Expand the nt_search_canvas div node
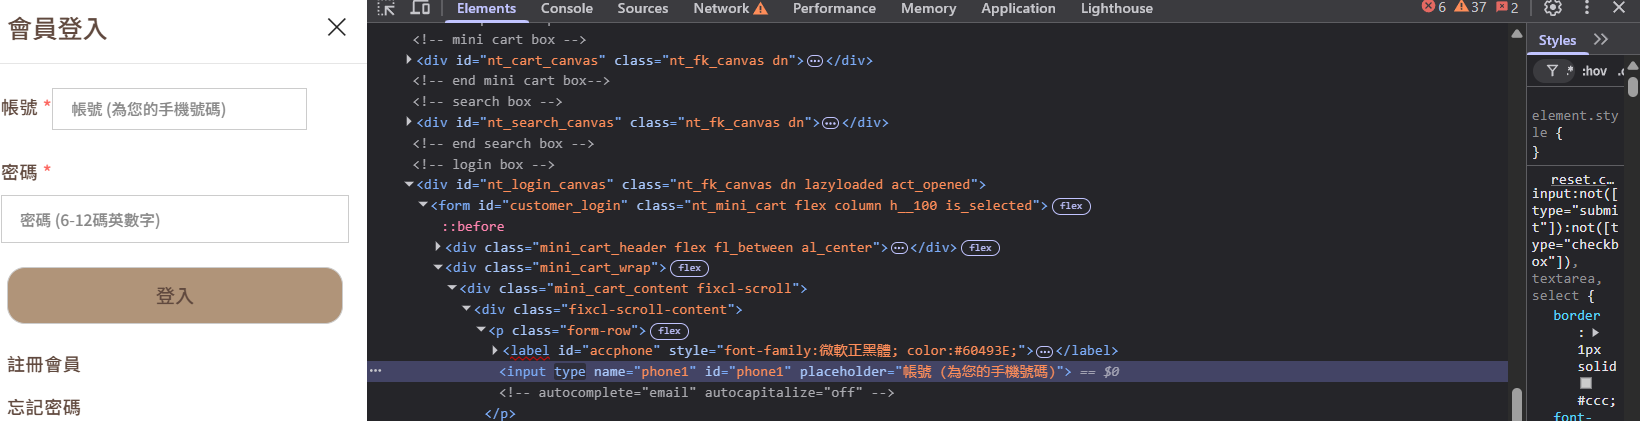1640x421 pixels. (409, 122)
